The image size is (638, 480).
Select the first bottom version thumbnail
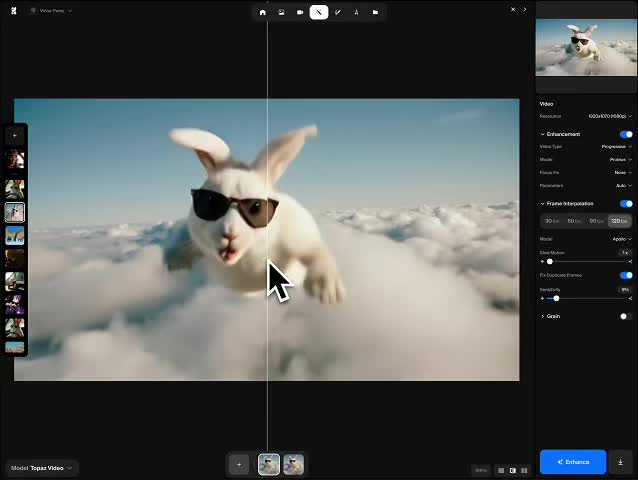pyautogui.click(x=269, y=464)
